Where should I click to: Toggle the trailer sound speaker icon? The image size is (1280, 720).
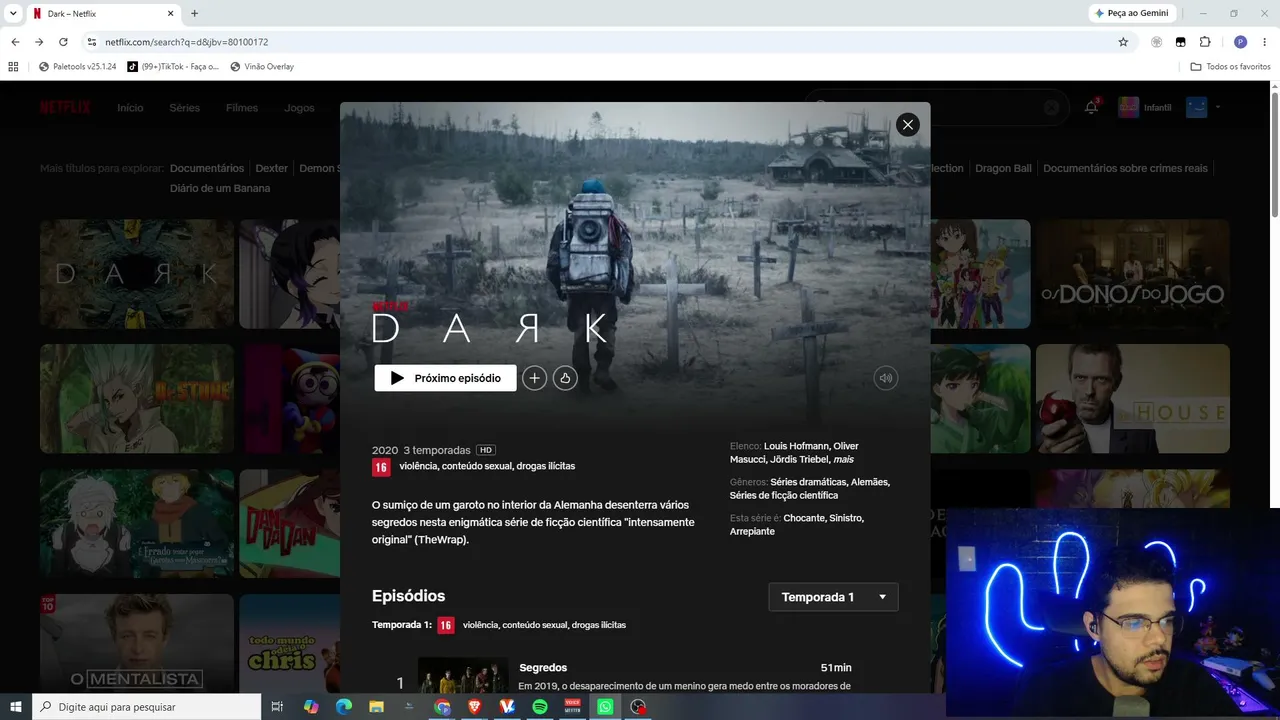885,378
